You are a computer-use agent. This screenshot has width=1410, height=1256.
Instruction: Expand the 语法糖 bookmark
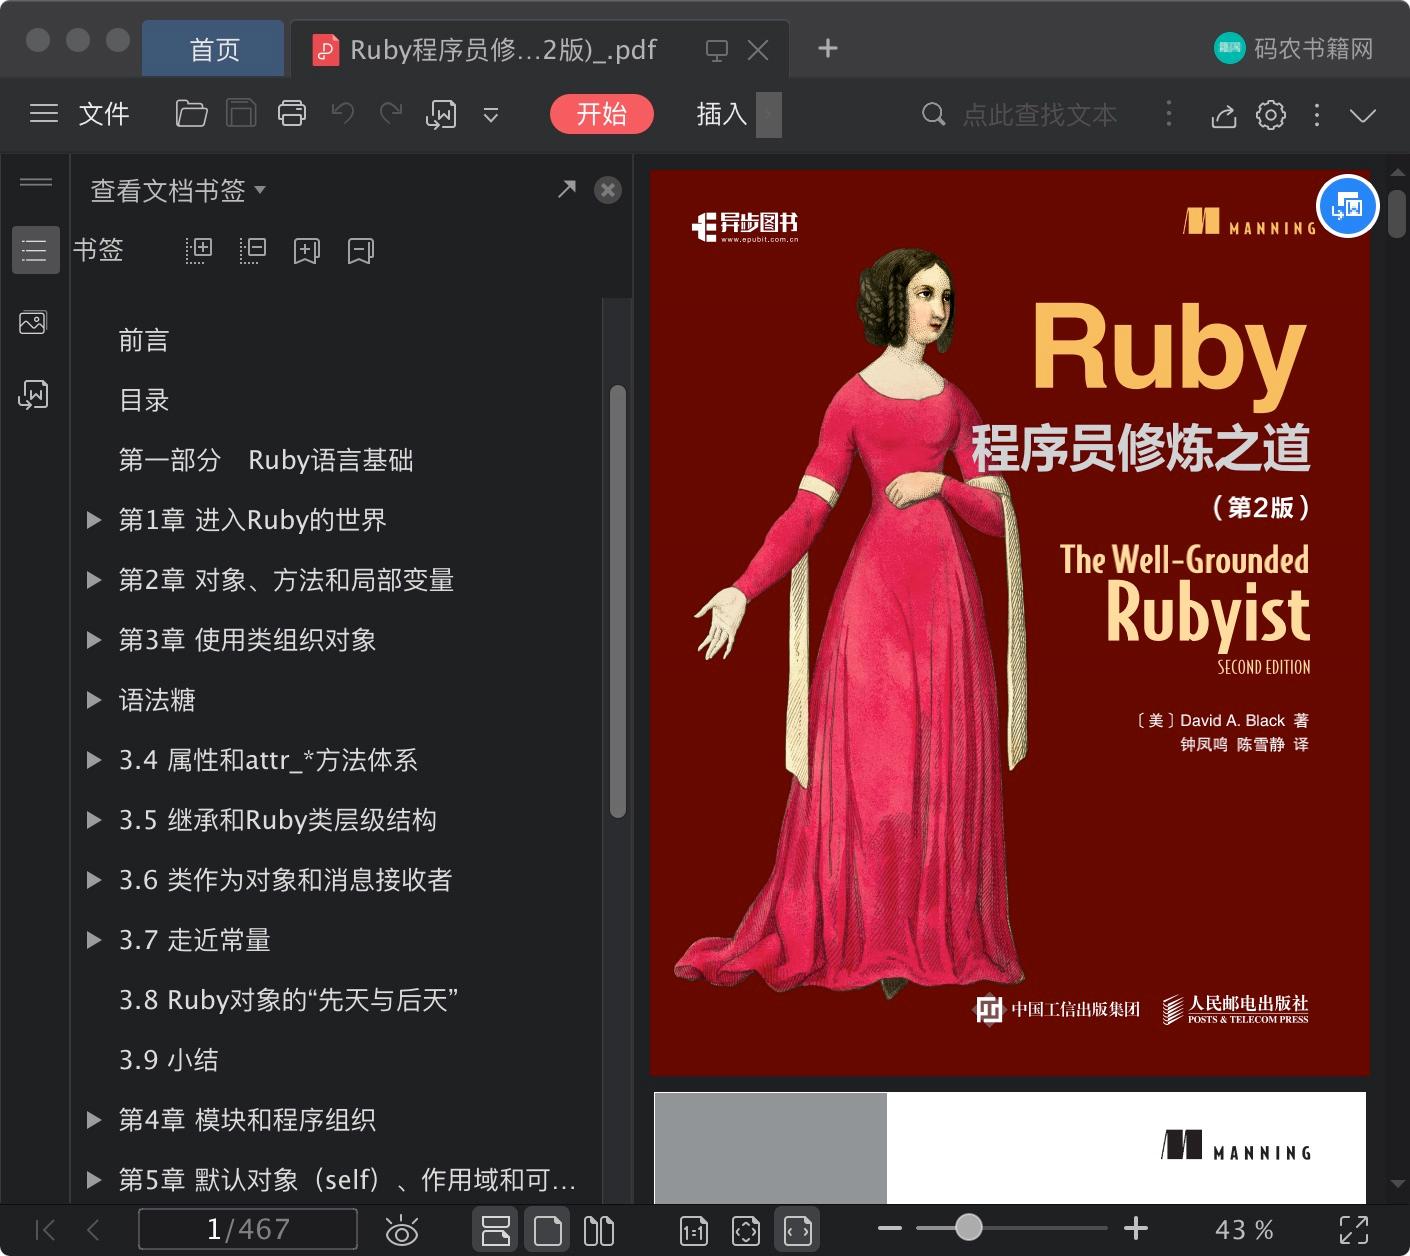[x=94, y=700]
